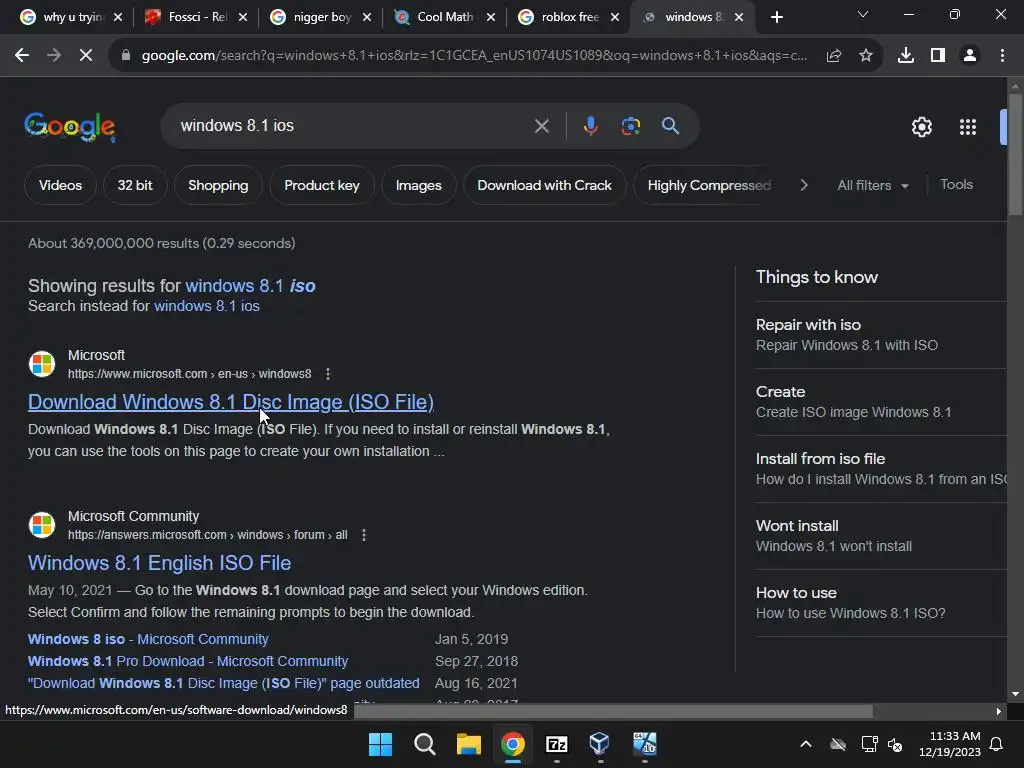Viewport: 1024px width, 768px height.
Task: Search instead for 'windows 8.1 ios'
Action: pos(206,306)
